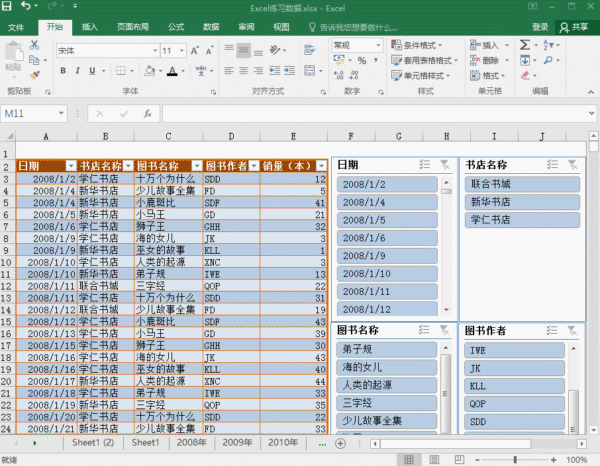
Task: Toggle bold formatting
Action: (63, 71)
